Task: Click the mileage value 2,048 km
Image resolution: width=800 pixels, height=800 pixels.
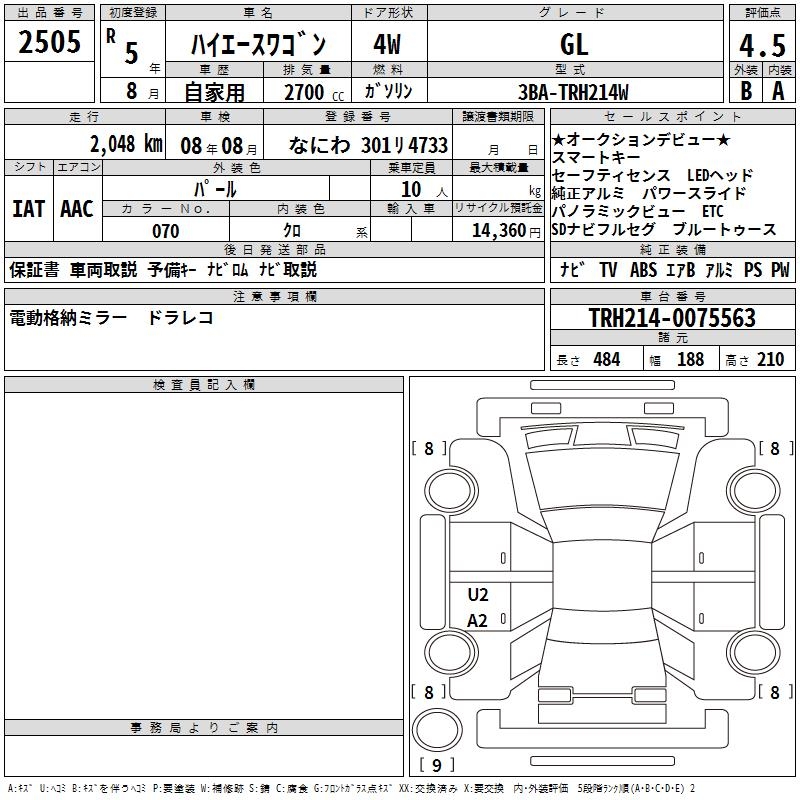Action: [x=126, y=144]
